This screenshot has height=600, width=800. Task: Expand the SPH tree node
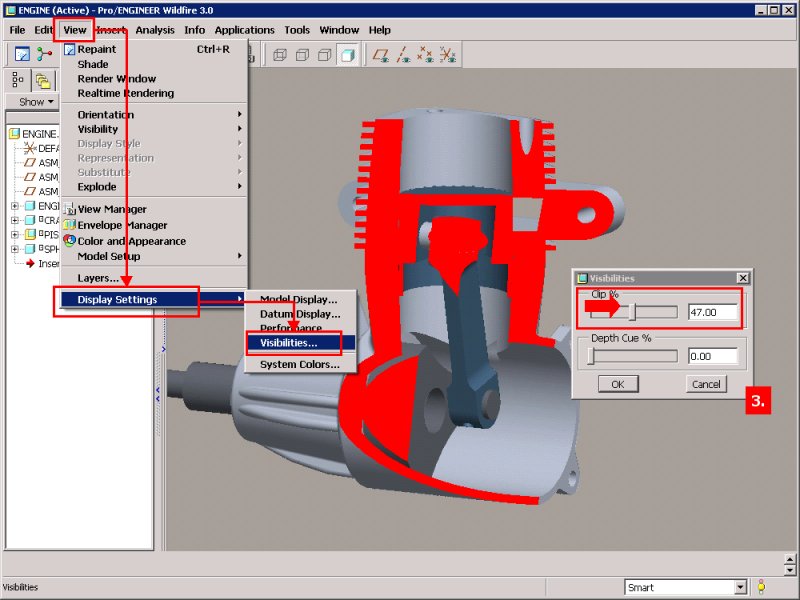click(x=15, y=249)
